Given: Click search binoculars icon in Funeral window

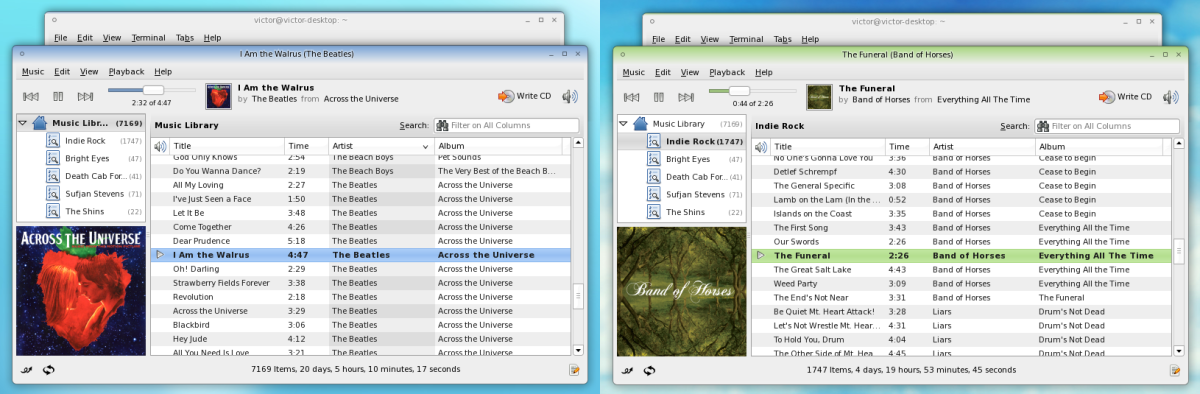Looking at the screenshot, I should 1042,126.
